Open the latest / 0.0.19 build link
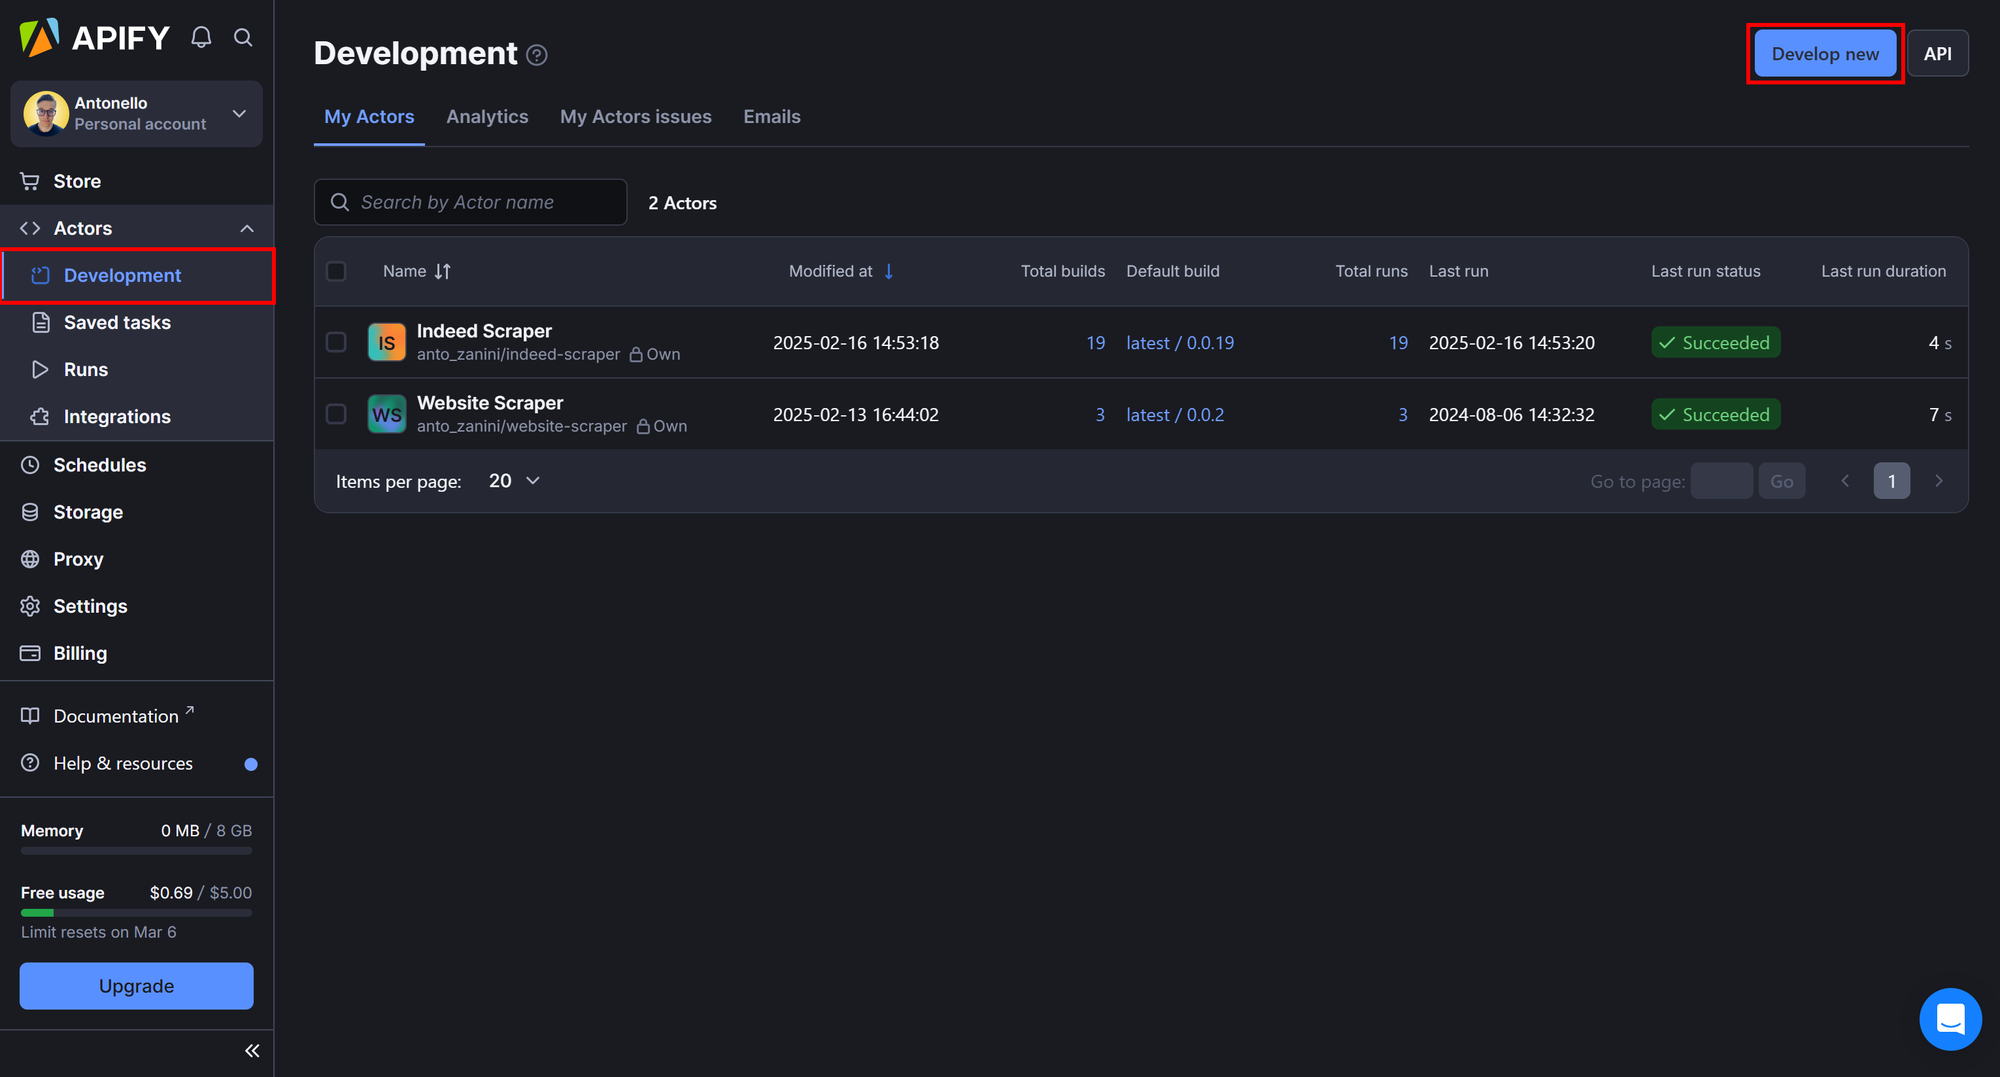 click(1181, 342)
